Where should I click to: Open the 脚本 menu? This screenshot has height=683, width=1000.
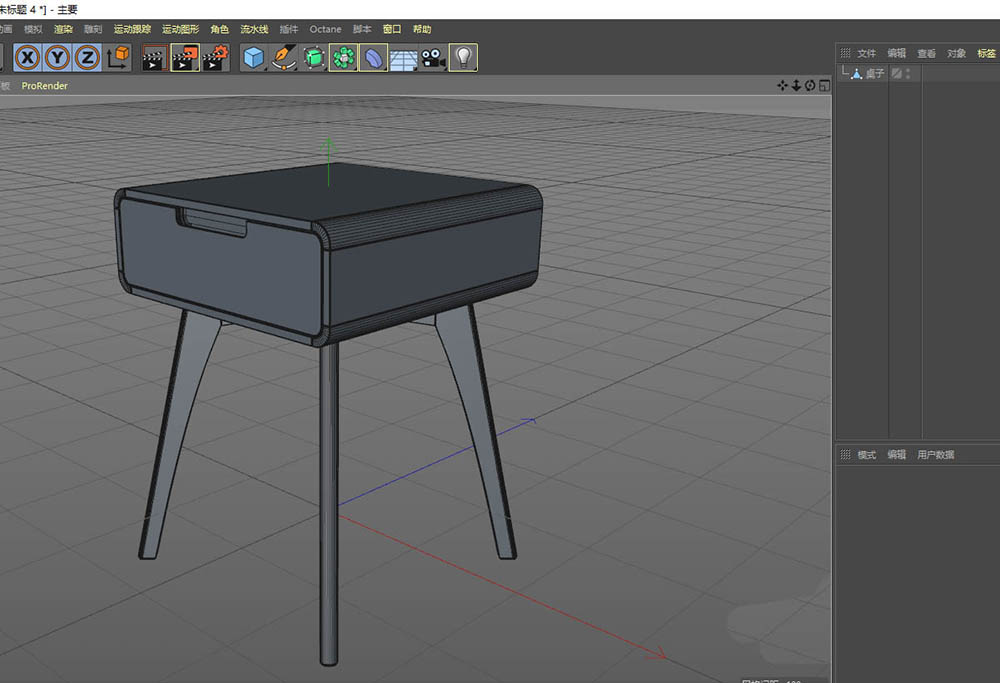point(362,29)
